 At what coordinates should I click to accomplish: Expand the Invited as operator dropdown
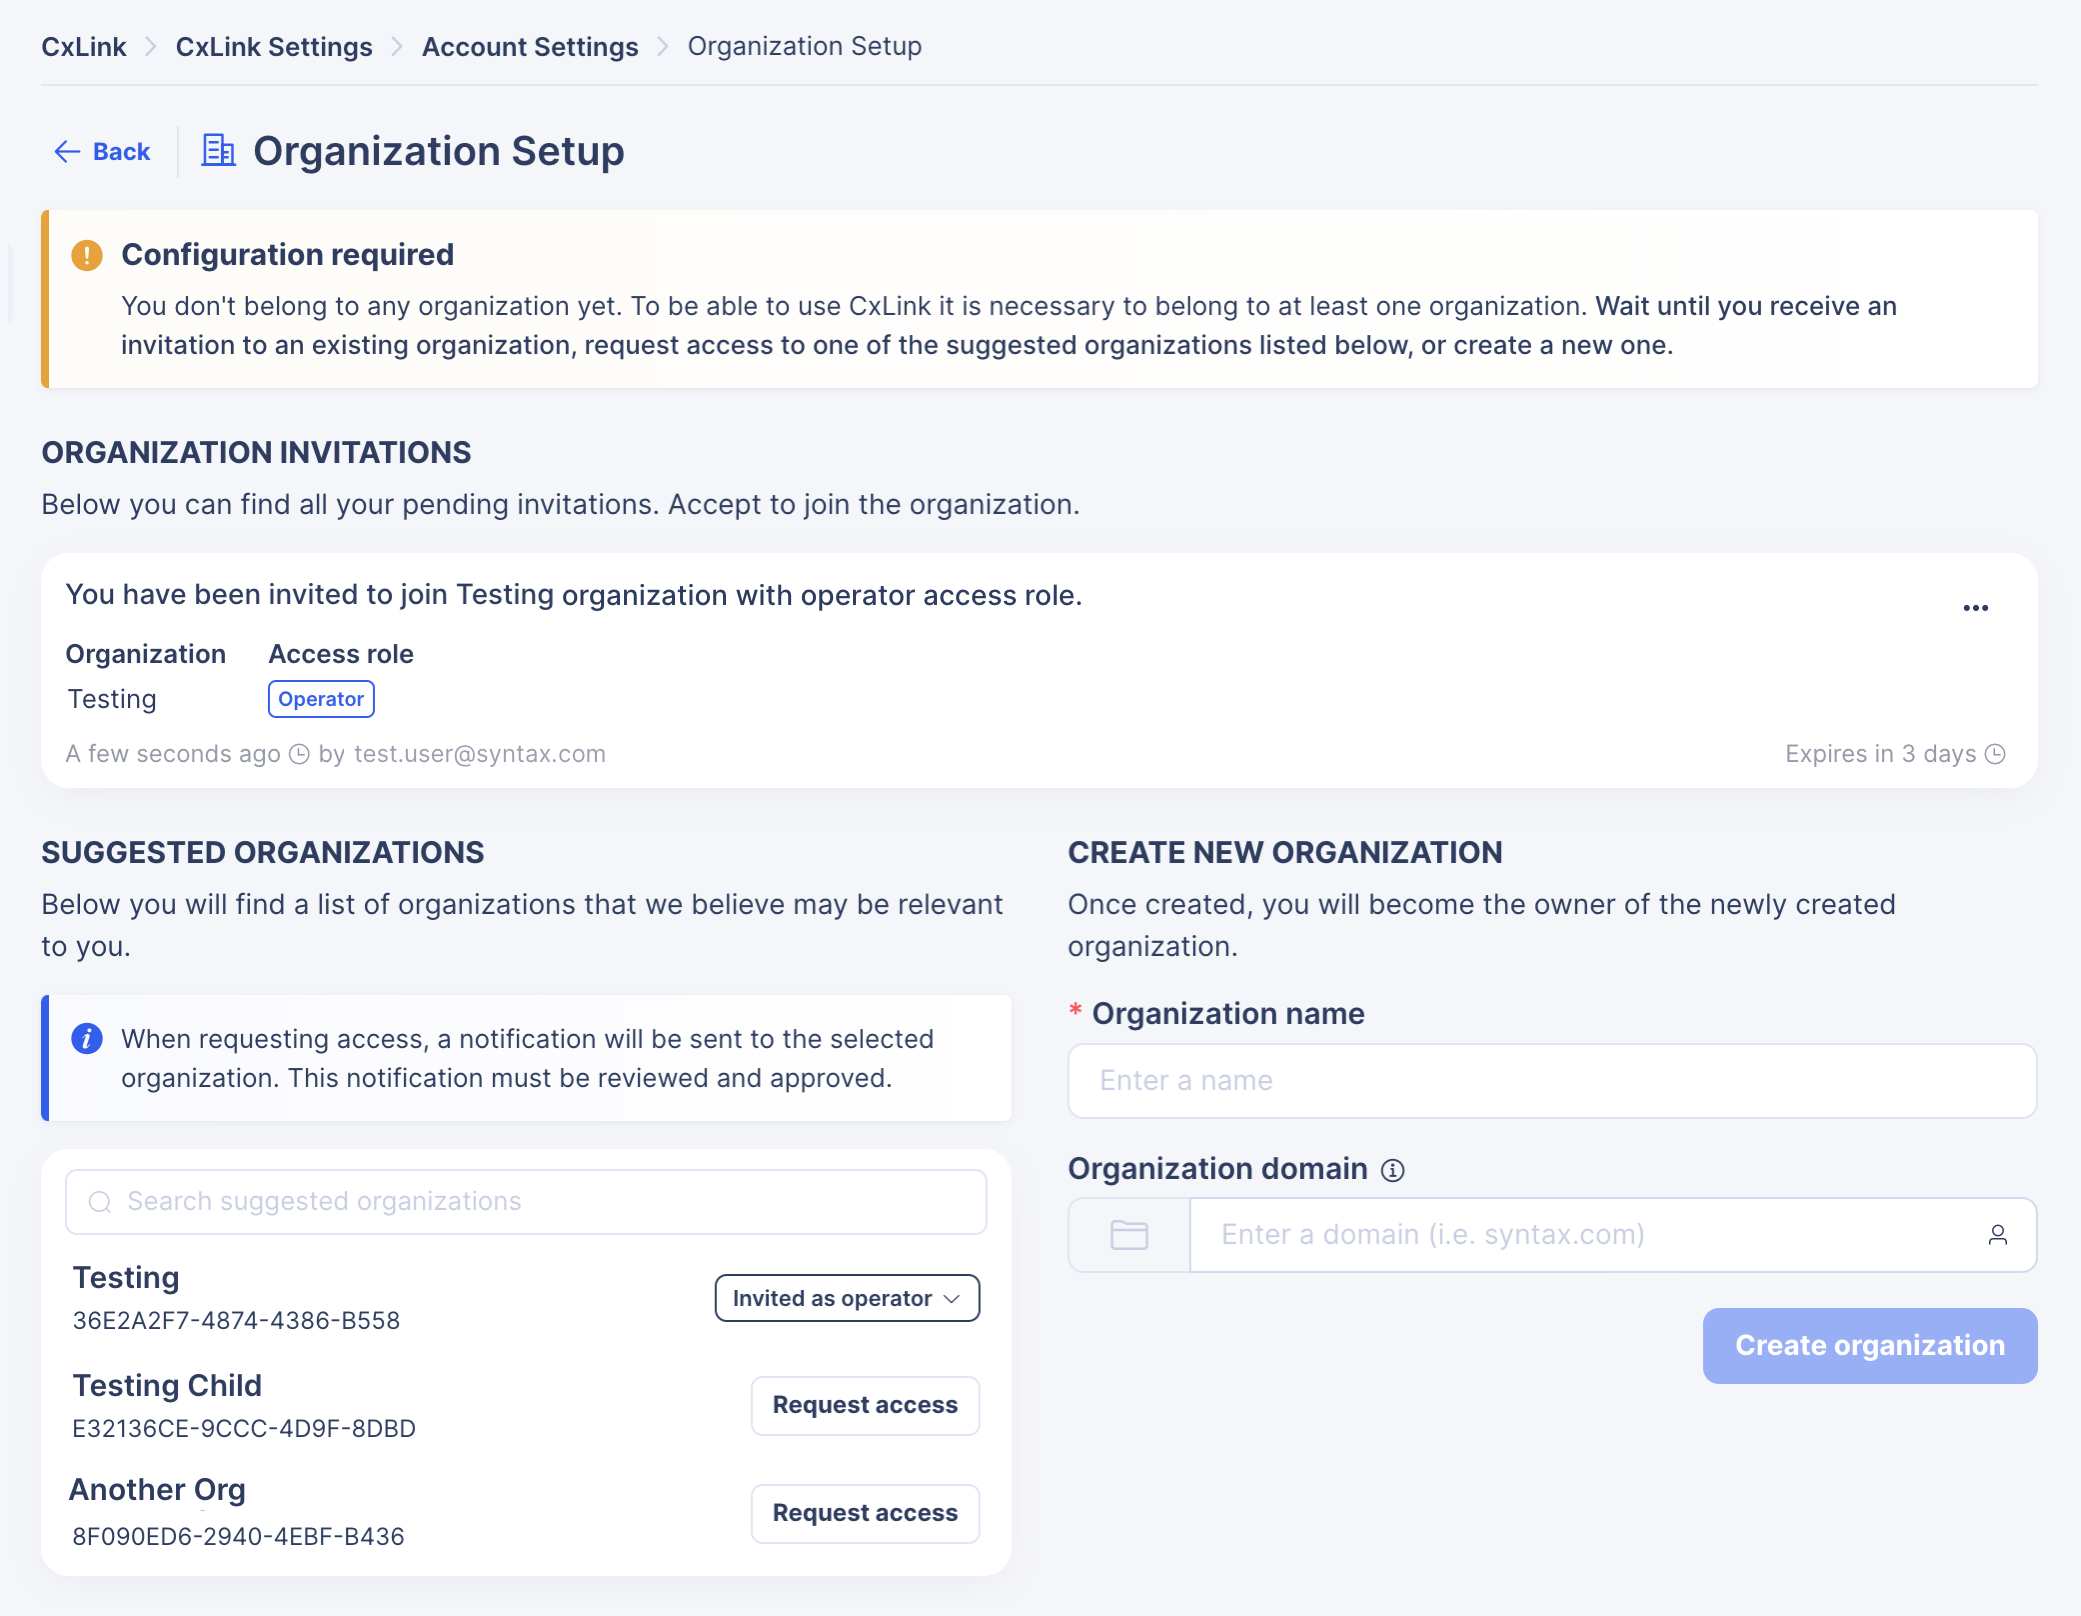pos(847,1298)
